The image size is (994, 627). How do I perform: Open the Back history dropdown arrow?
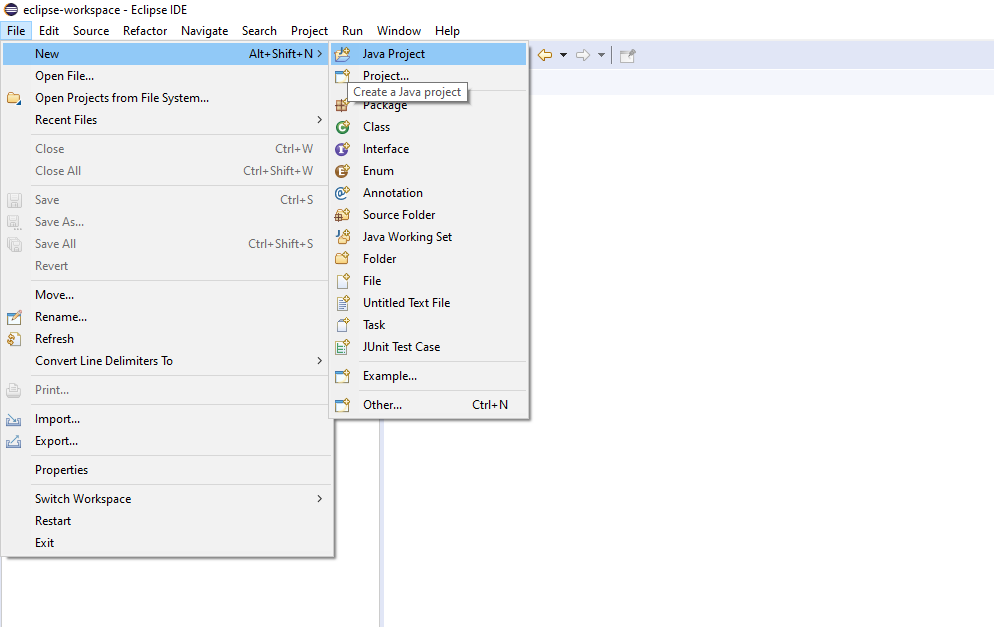pyautogui.click(x=563, y=55)
